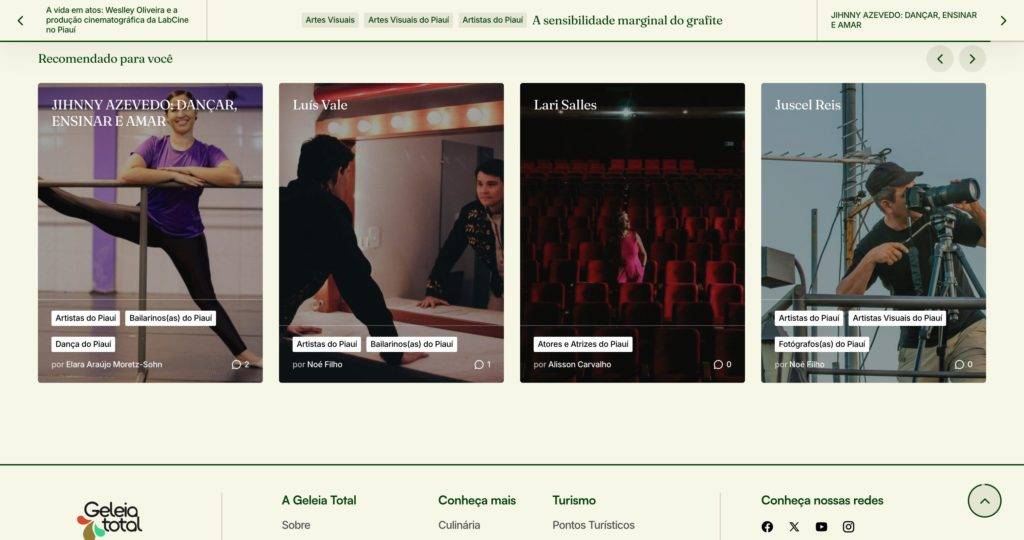Open the Instagram footer icon

[x=848, y=527]
